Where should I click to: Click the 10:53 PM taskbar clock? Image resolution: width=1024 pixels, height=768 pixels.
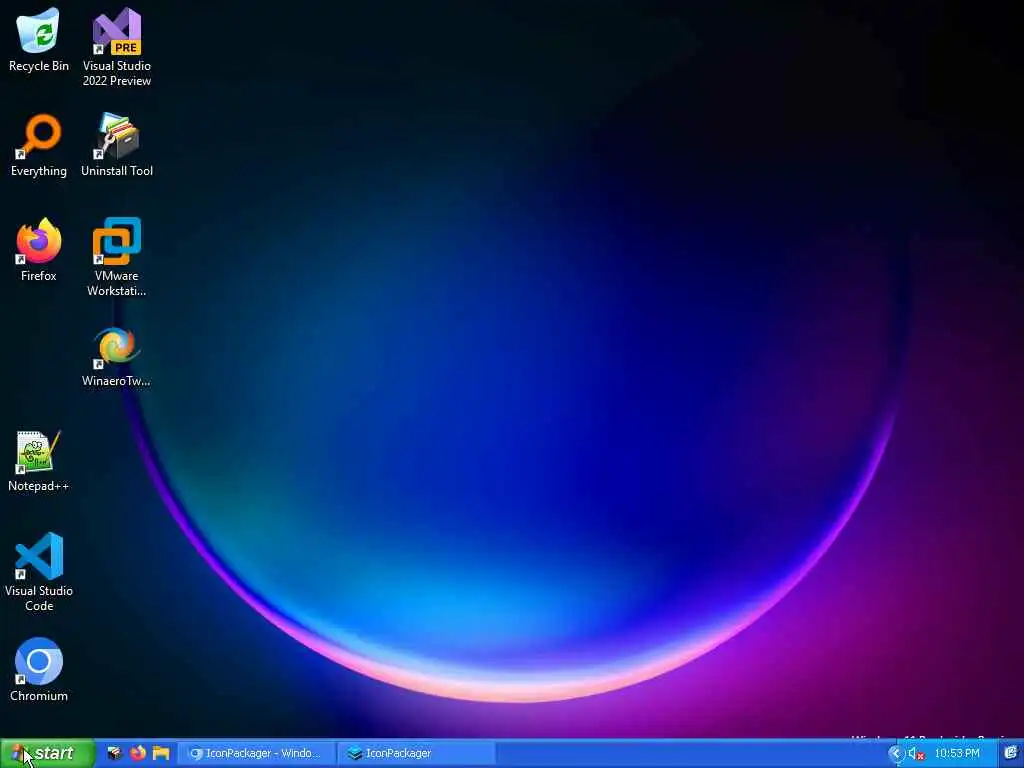[x=957, y=754]
